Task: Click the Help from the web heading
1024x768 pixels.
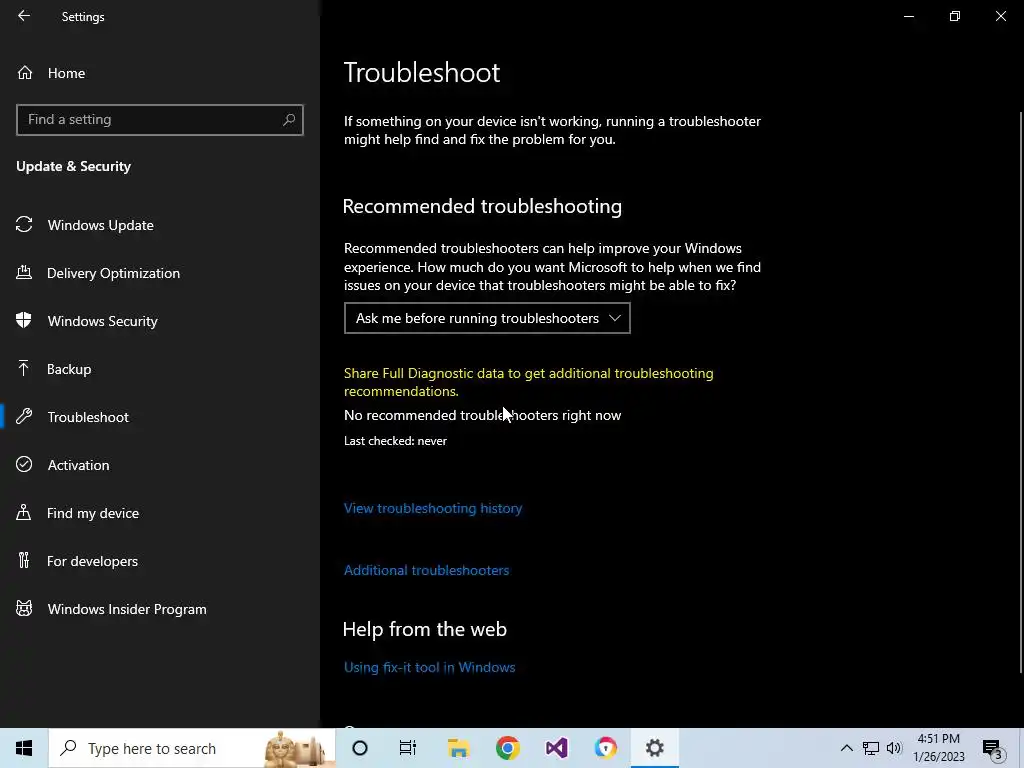Action: (x=424, y=629)
